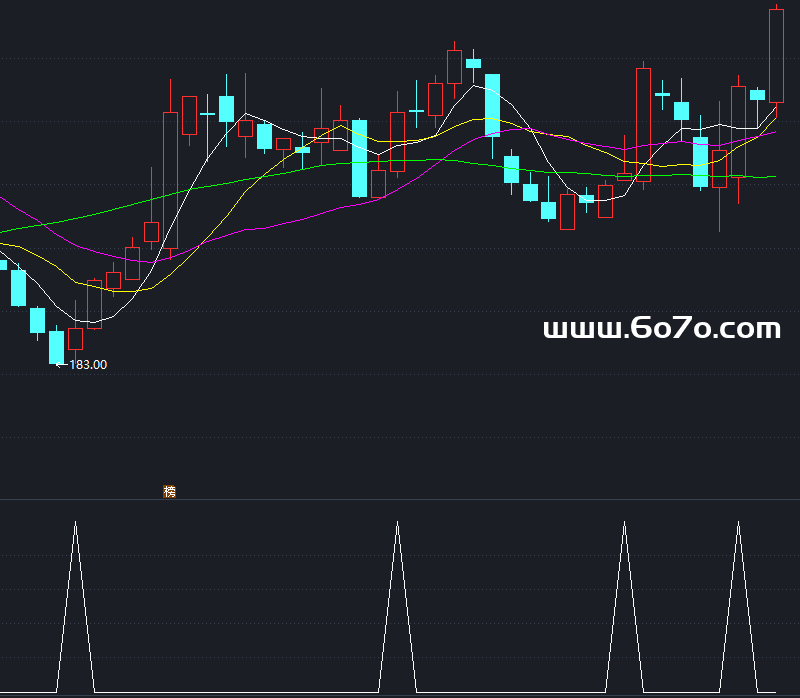Viewport: 800px width, 698px height.
Task: Click the third signal spike in indicator panel
Action: coord(624,606)
